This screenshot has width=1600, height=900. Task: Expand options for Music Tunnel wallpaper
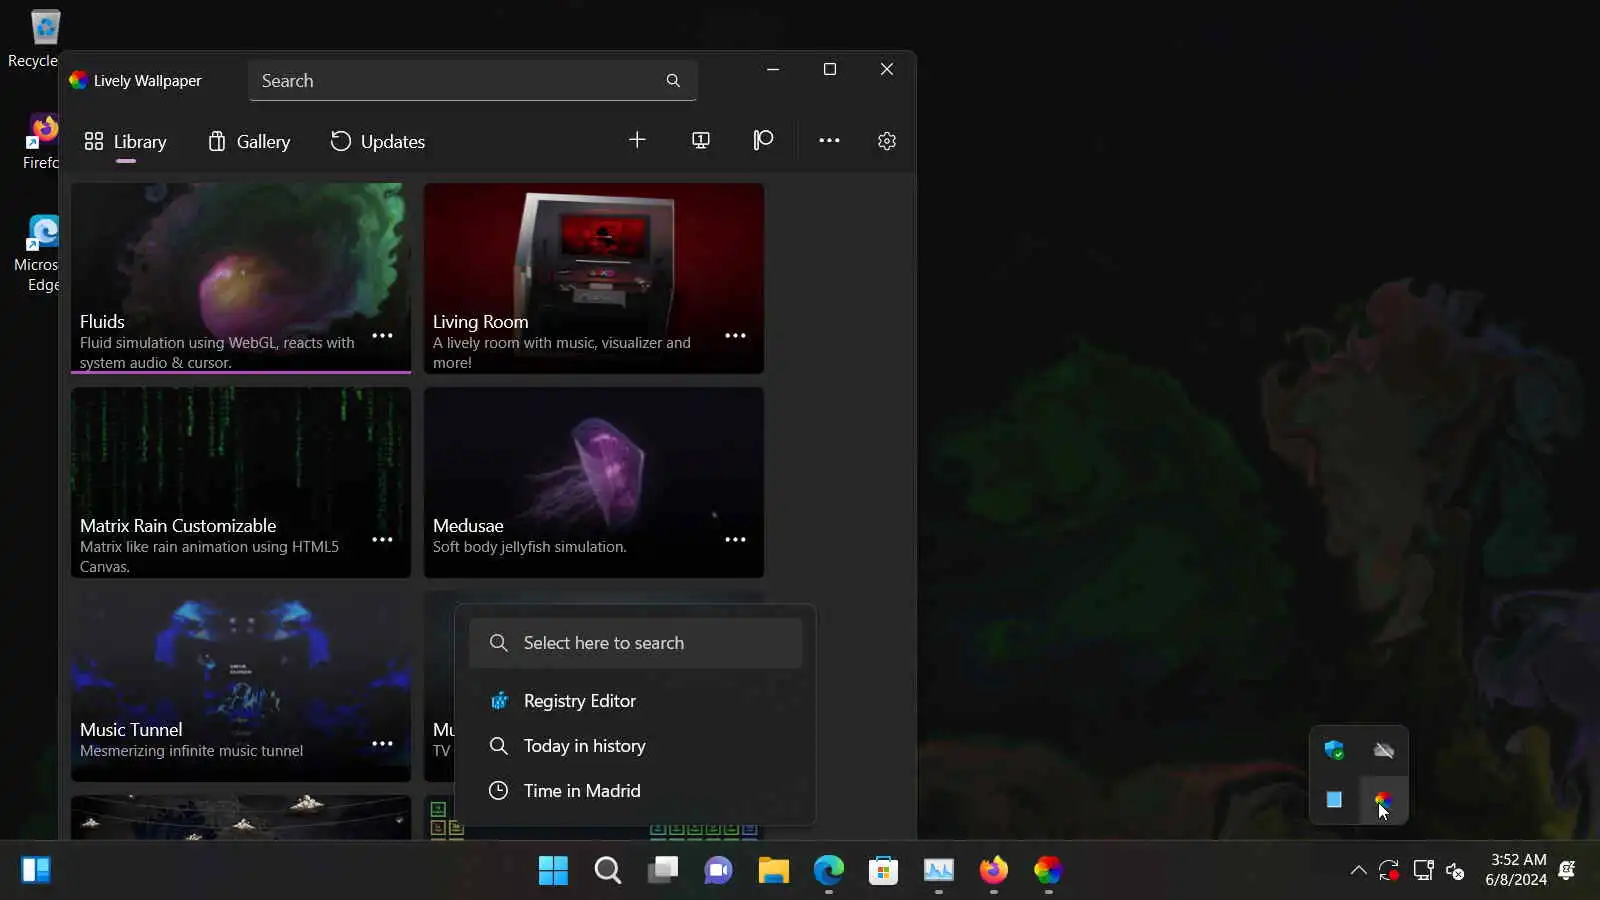click(382, 744)
